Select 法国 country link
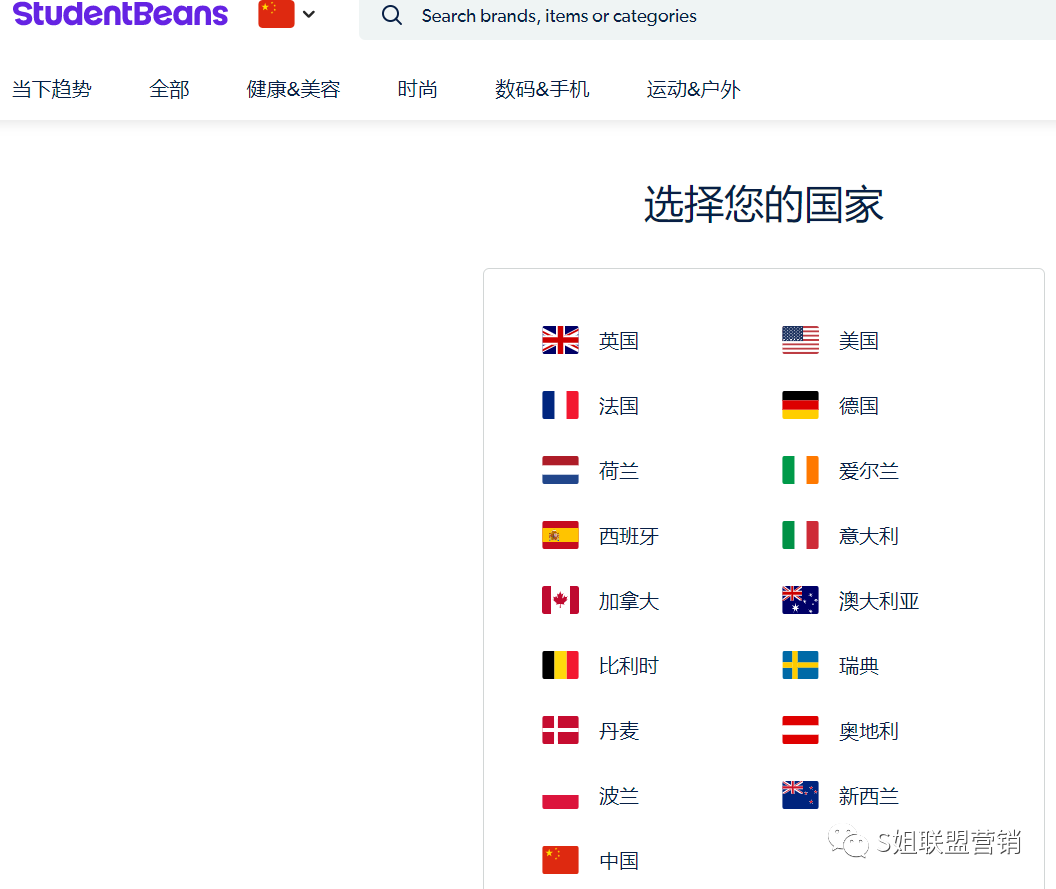This screenshot has width=1056, height=889. (619, 406)
